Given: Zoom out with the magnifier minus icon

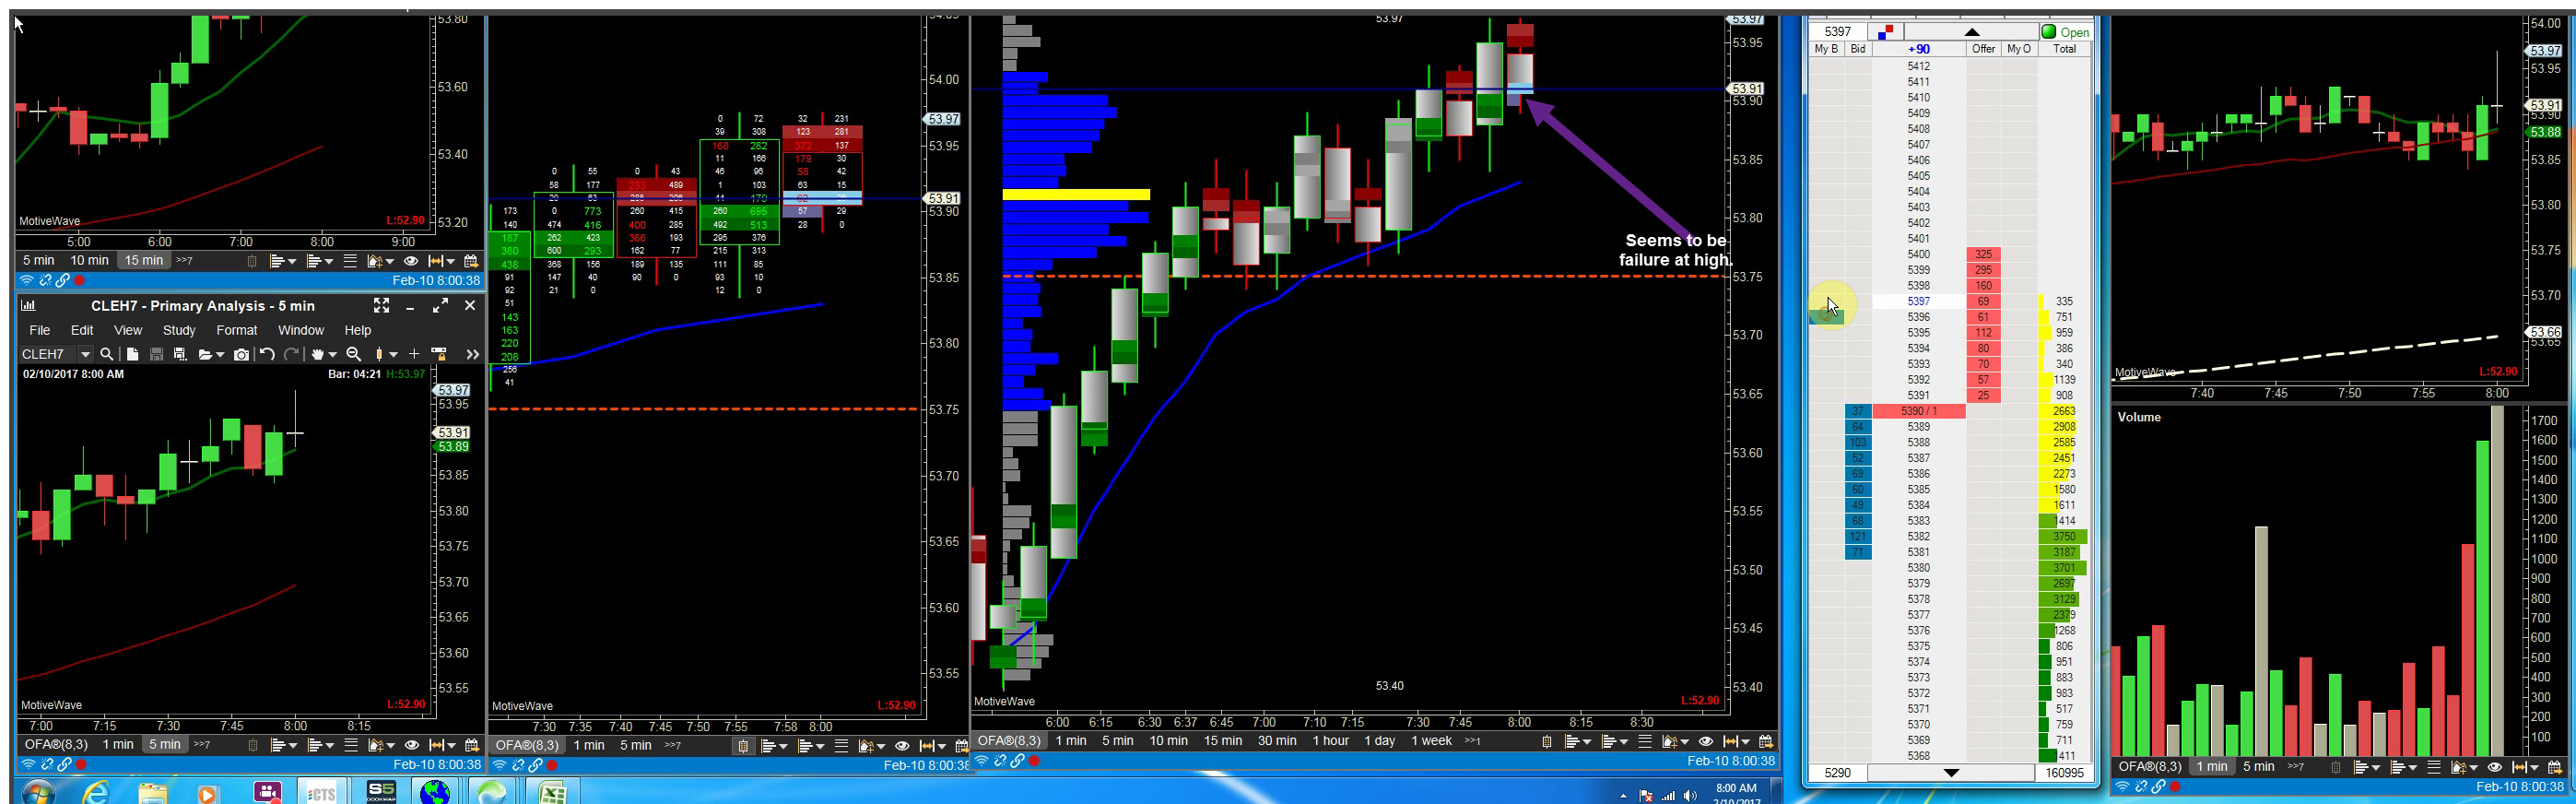Looking at the screenshot, I should 353,354.
